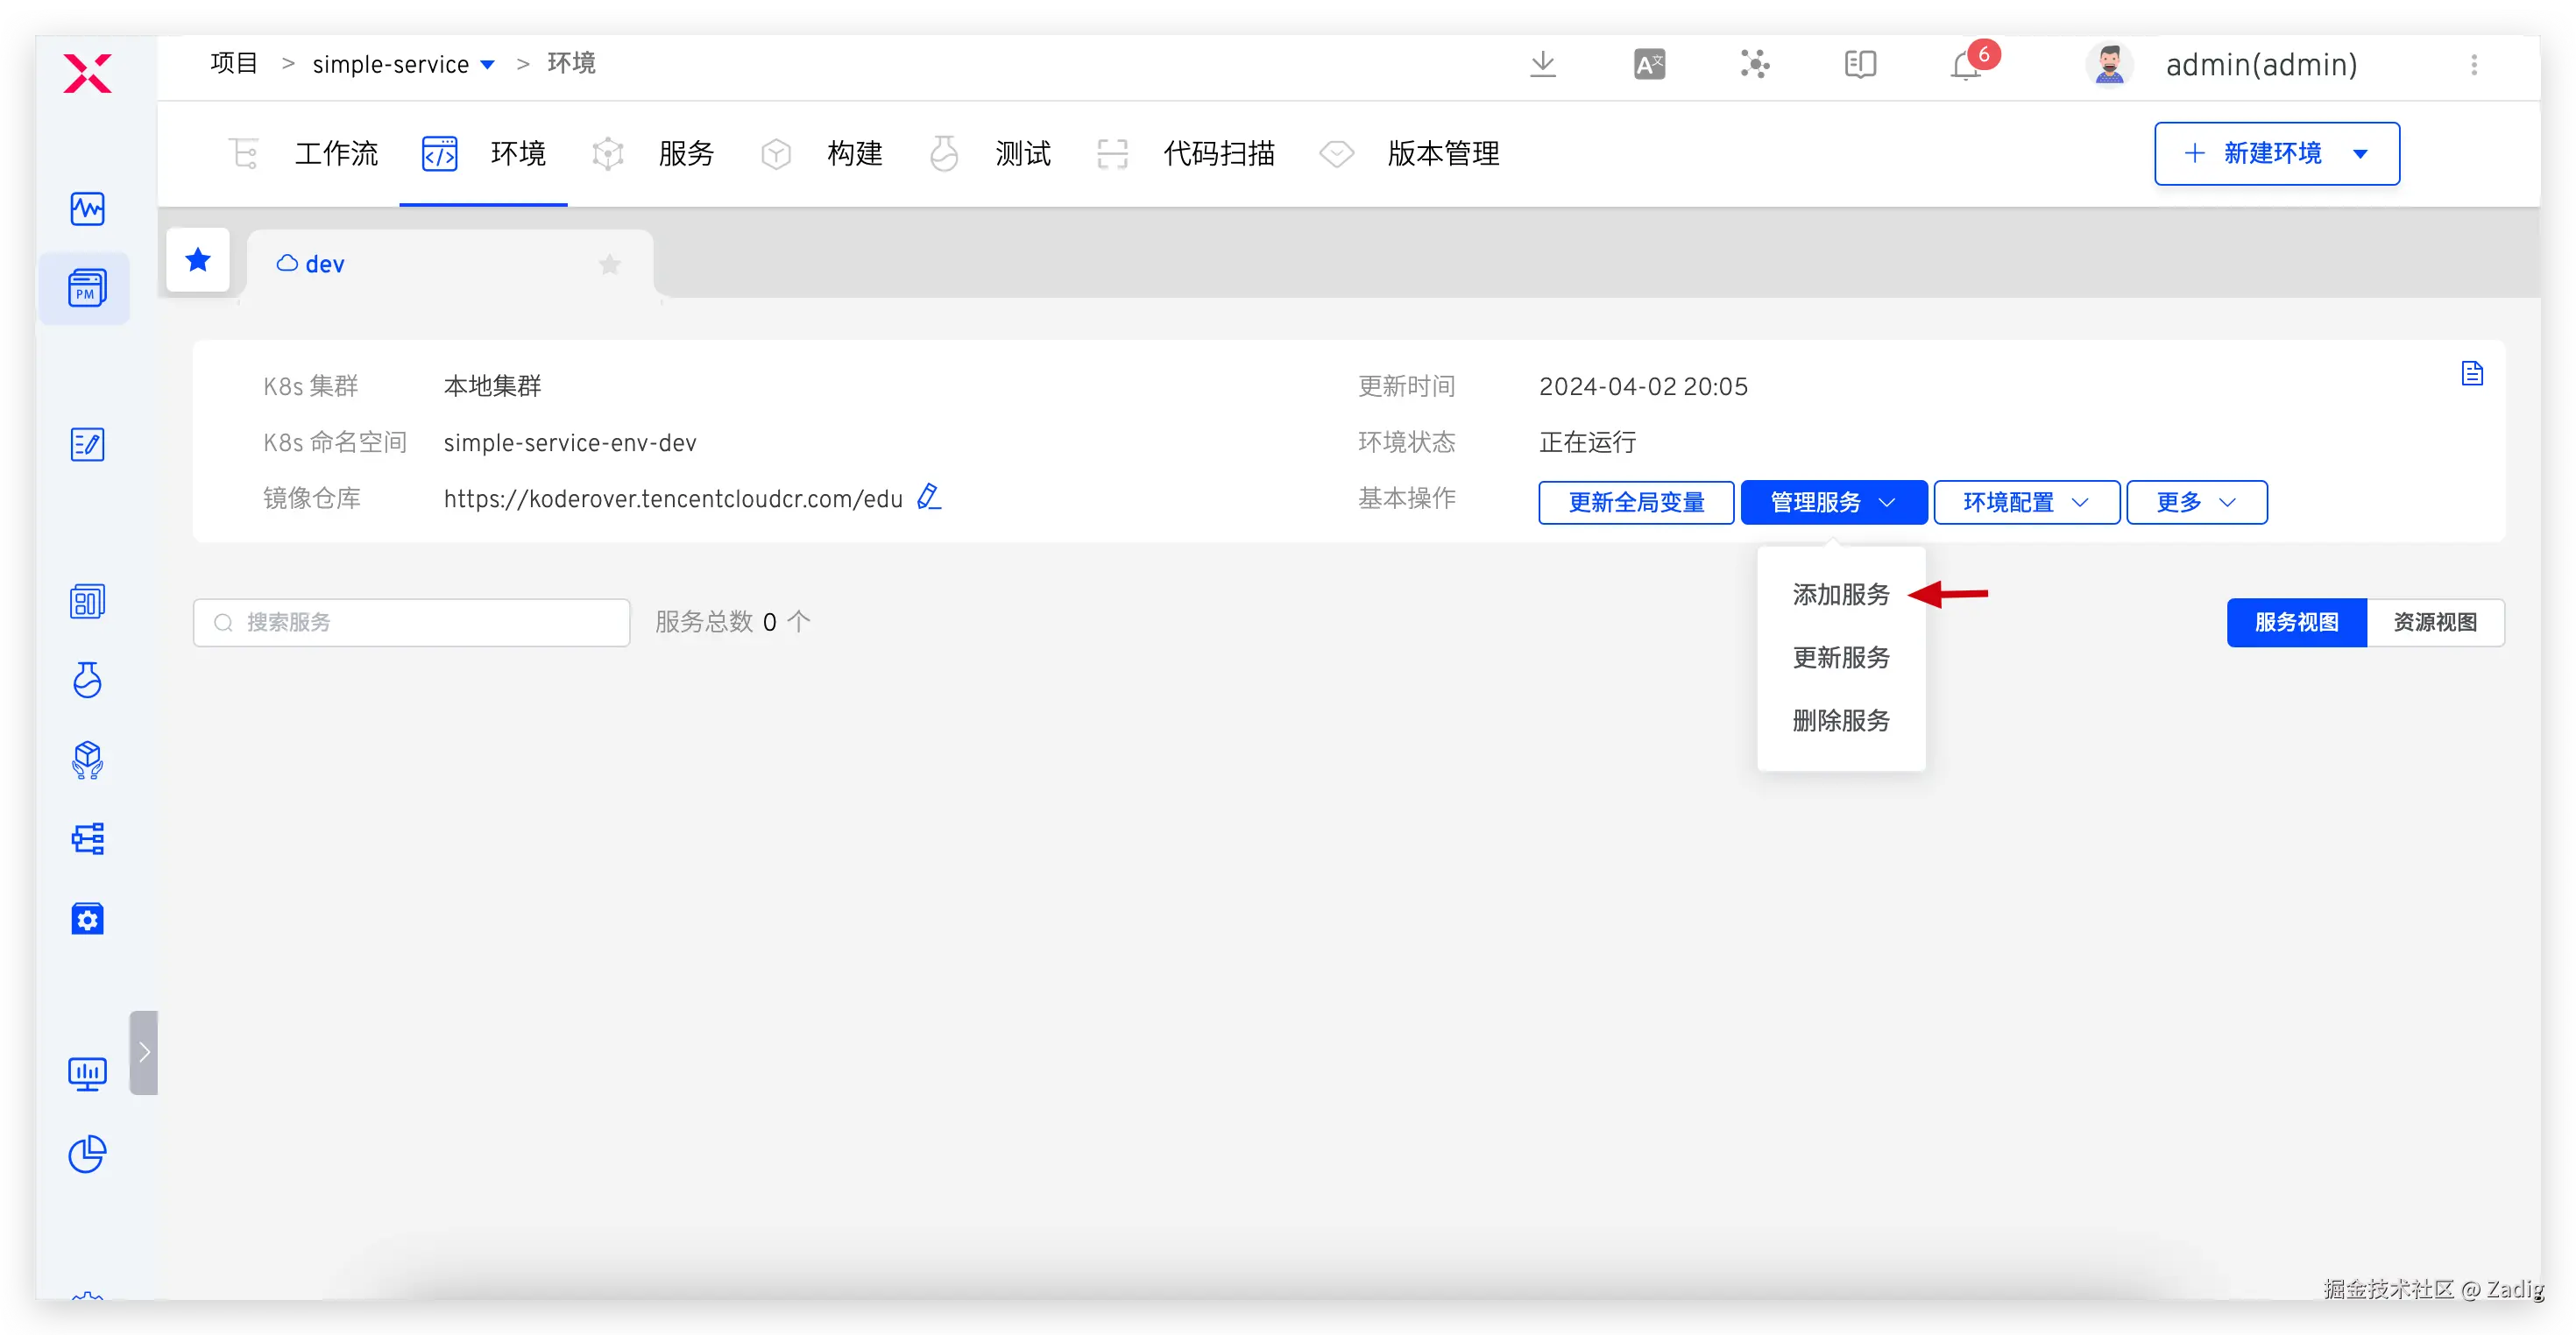Open the 环境配置 dropdown

tap(2026, 502)
